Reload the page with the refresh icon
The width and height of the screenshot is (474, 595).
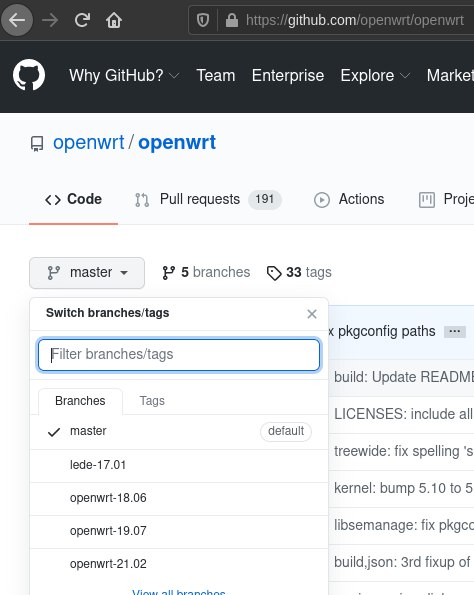pyautogui.click(x=82, y=20)
